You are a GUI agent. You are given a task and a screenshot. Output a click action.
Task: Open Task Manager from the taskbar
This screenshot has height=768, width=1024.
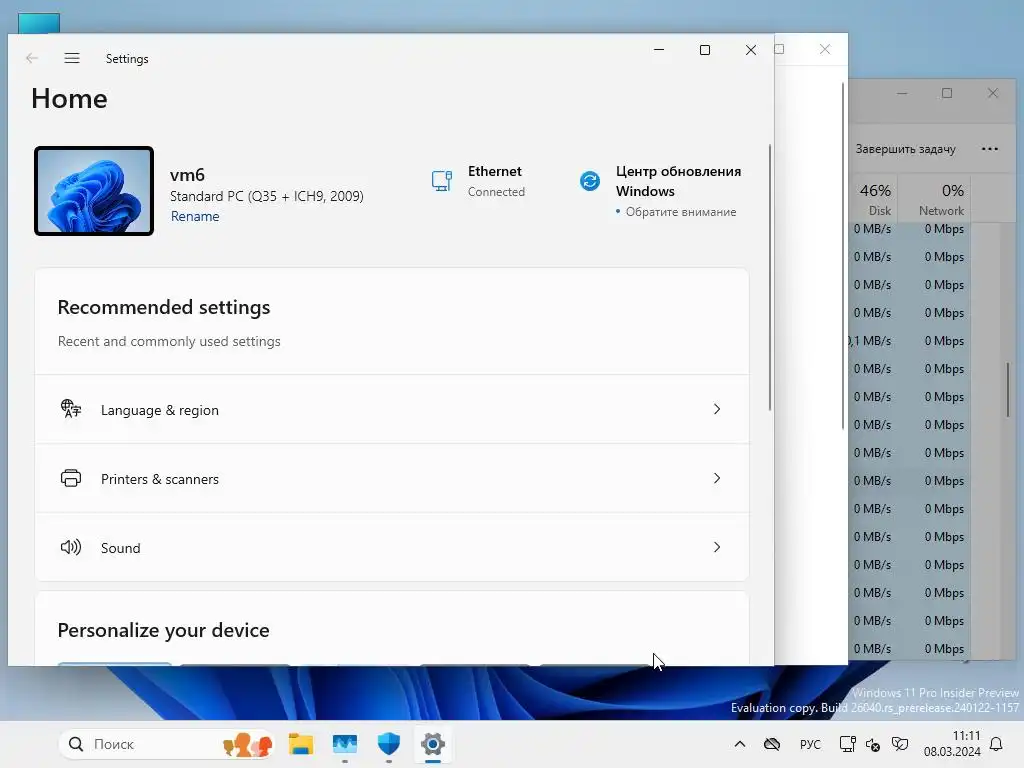(x=344, y=744)
